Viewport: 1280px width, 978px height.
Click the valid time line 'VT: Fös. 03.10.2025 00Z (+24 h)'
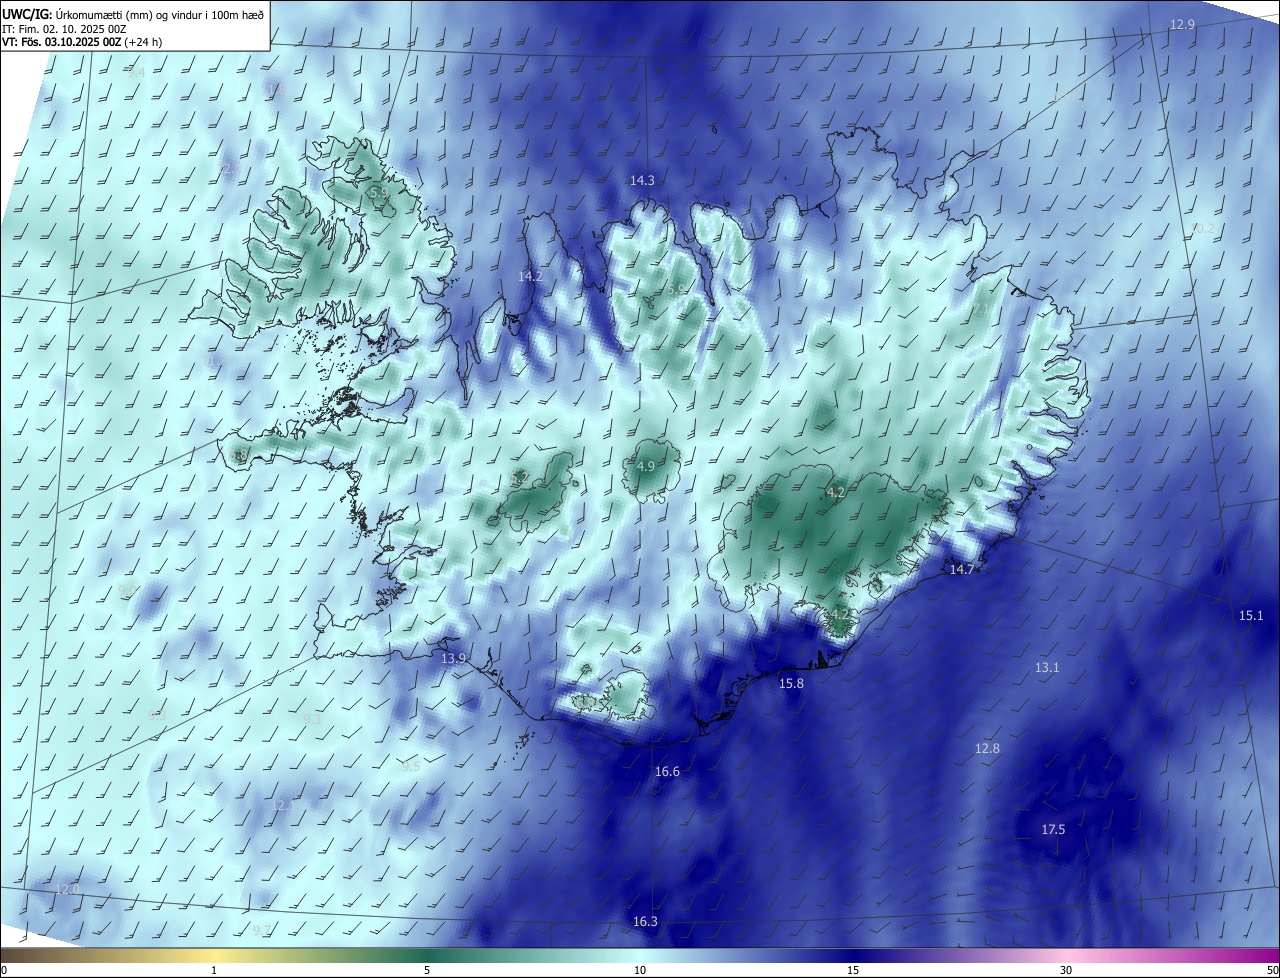pyautogui.click(x=82, y=42)
